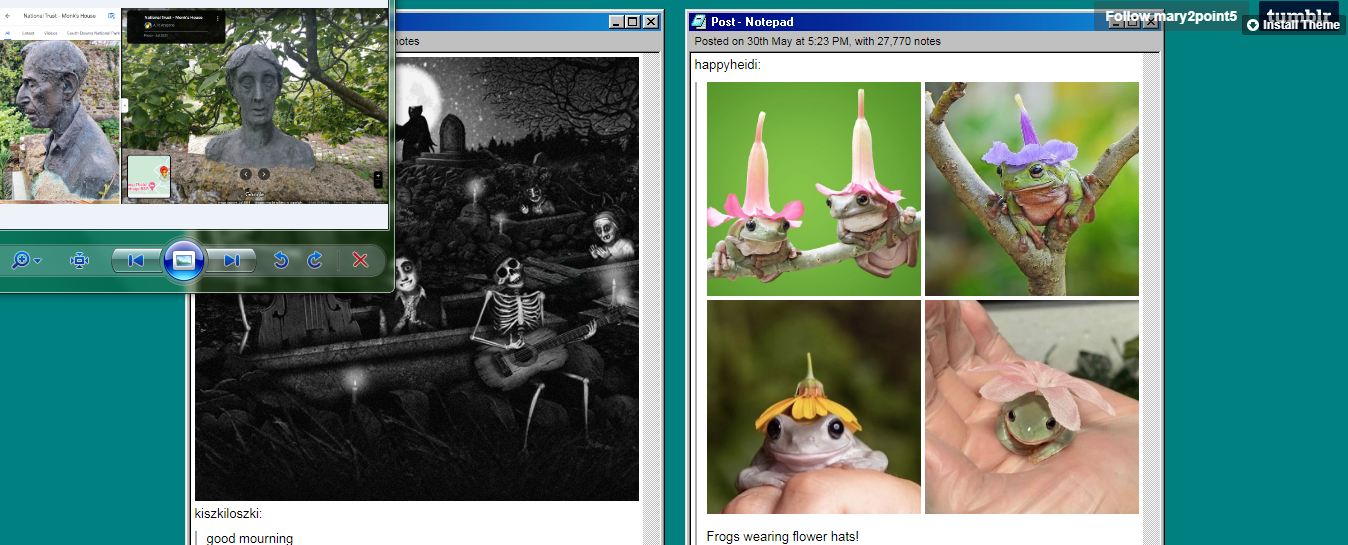Click the scrollbar of the left graveyard post window
Screen dimensions: 1348x545
click(x=651, y=299)
